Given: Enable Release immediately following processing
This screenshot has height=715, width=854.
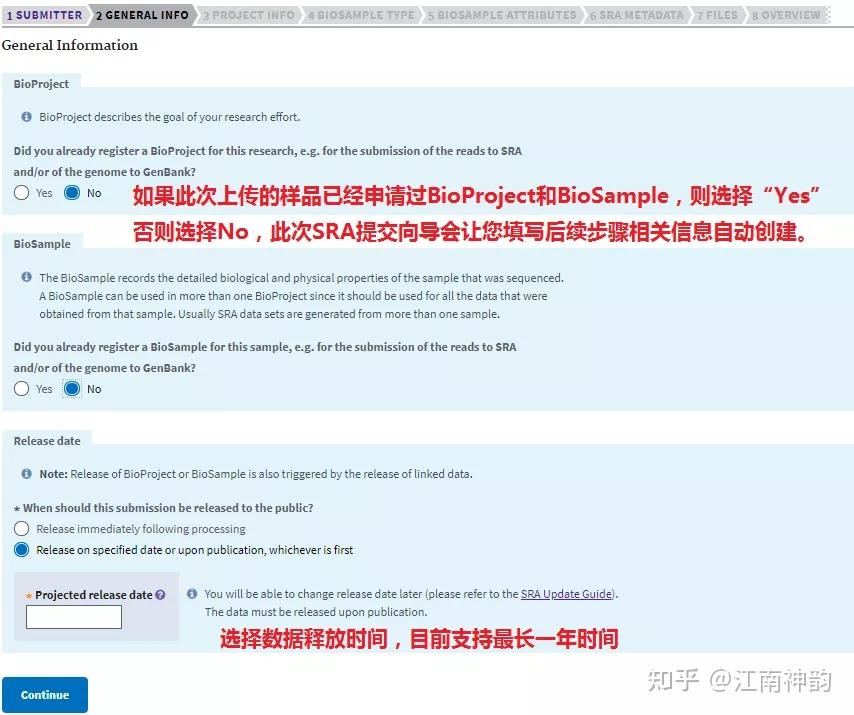Looking at the screenshot, I should pos(21,528).
